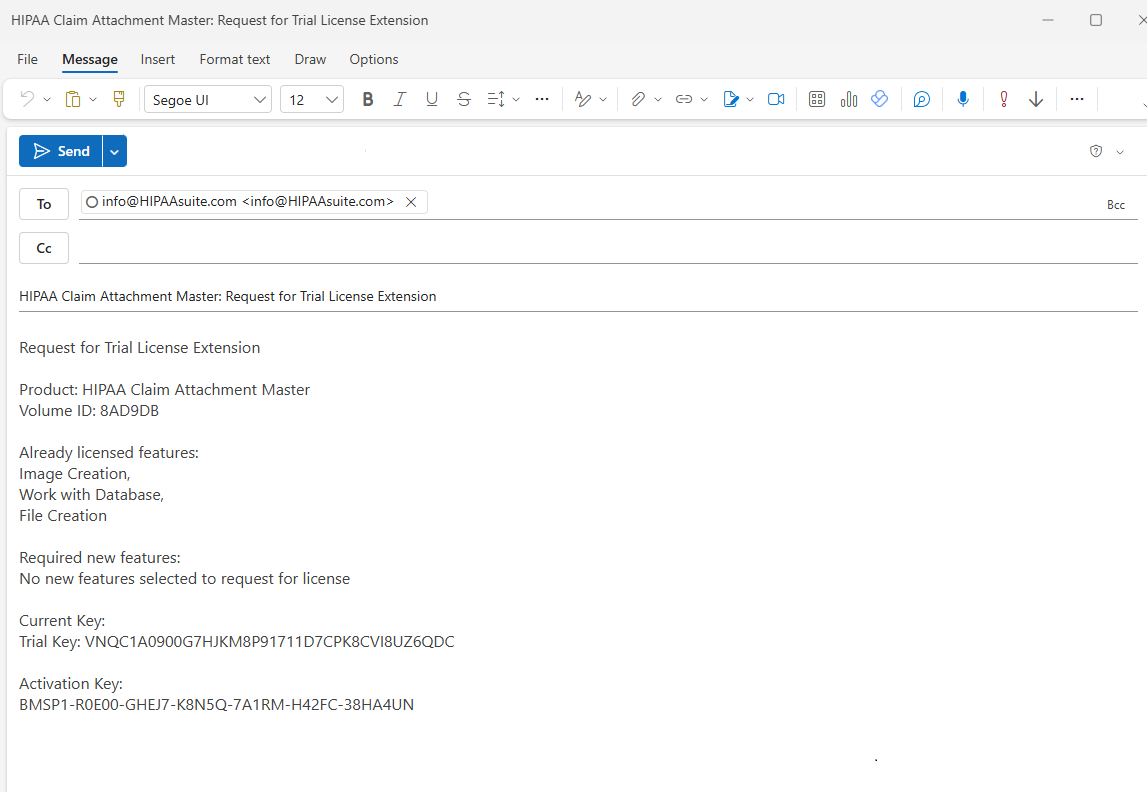Viewport: 1147px width, 792px height.
Task: Click the Poll chart icon
Action: pyautogui.click(x=849, y=99)
